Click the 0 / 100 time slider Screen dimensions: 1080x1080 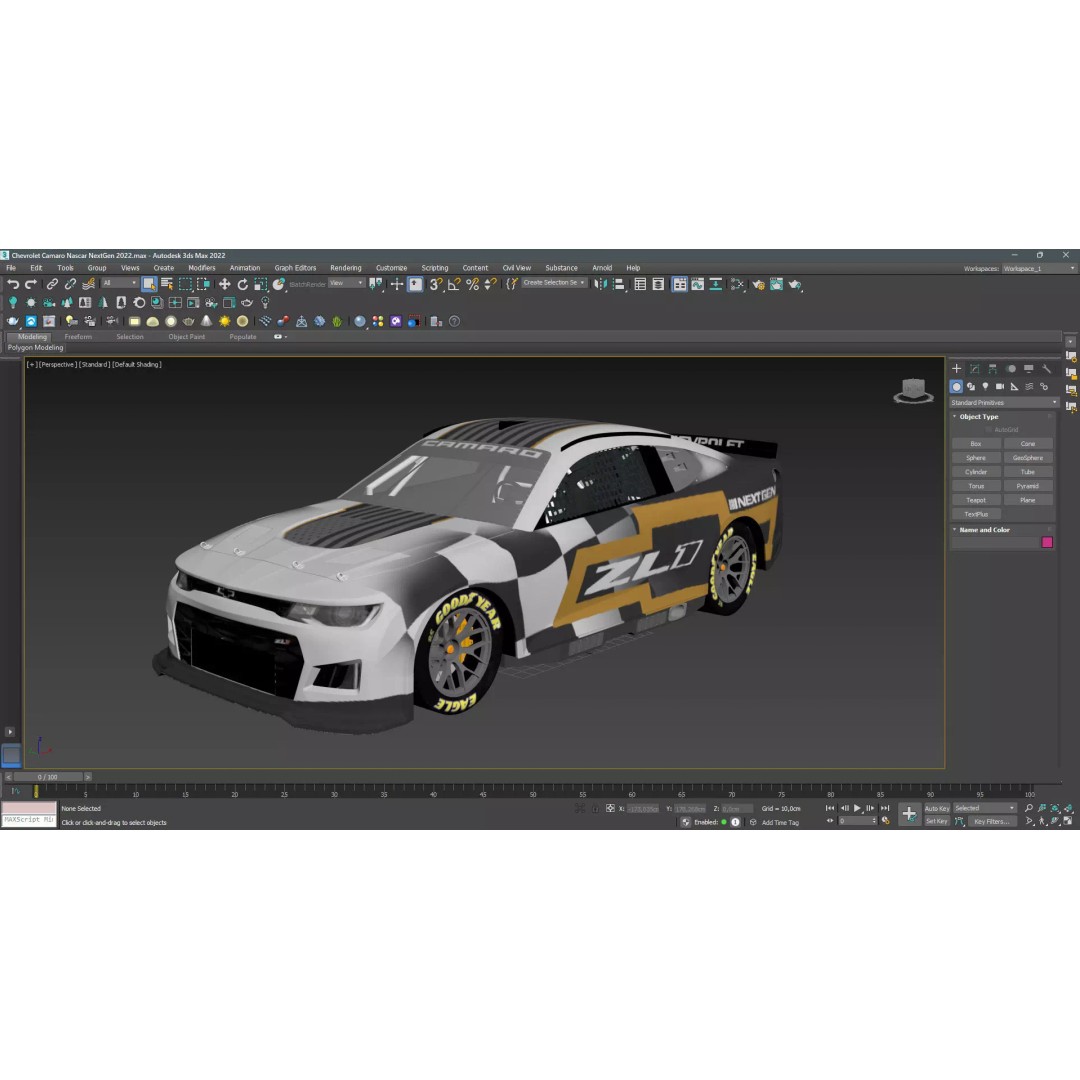(x=48, y=777)
